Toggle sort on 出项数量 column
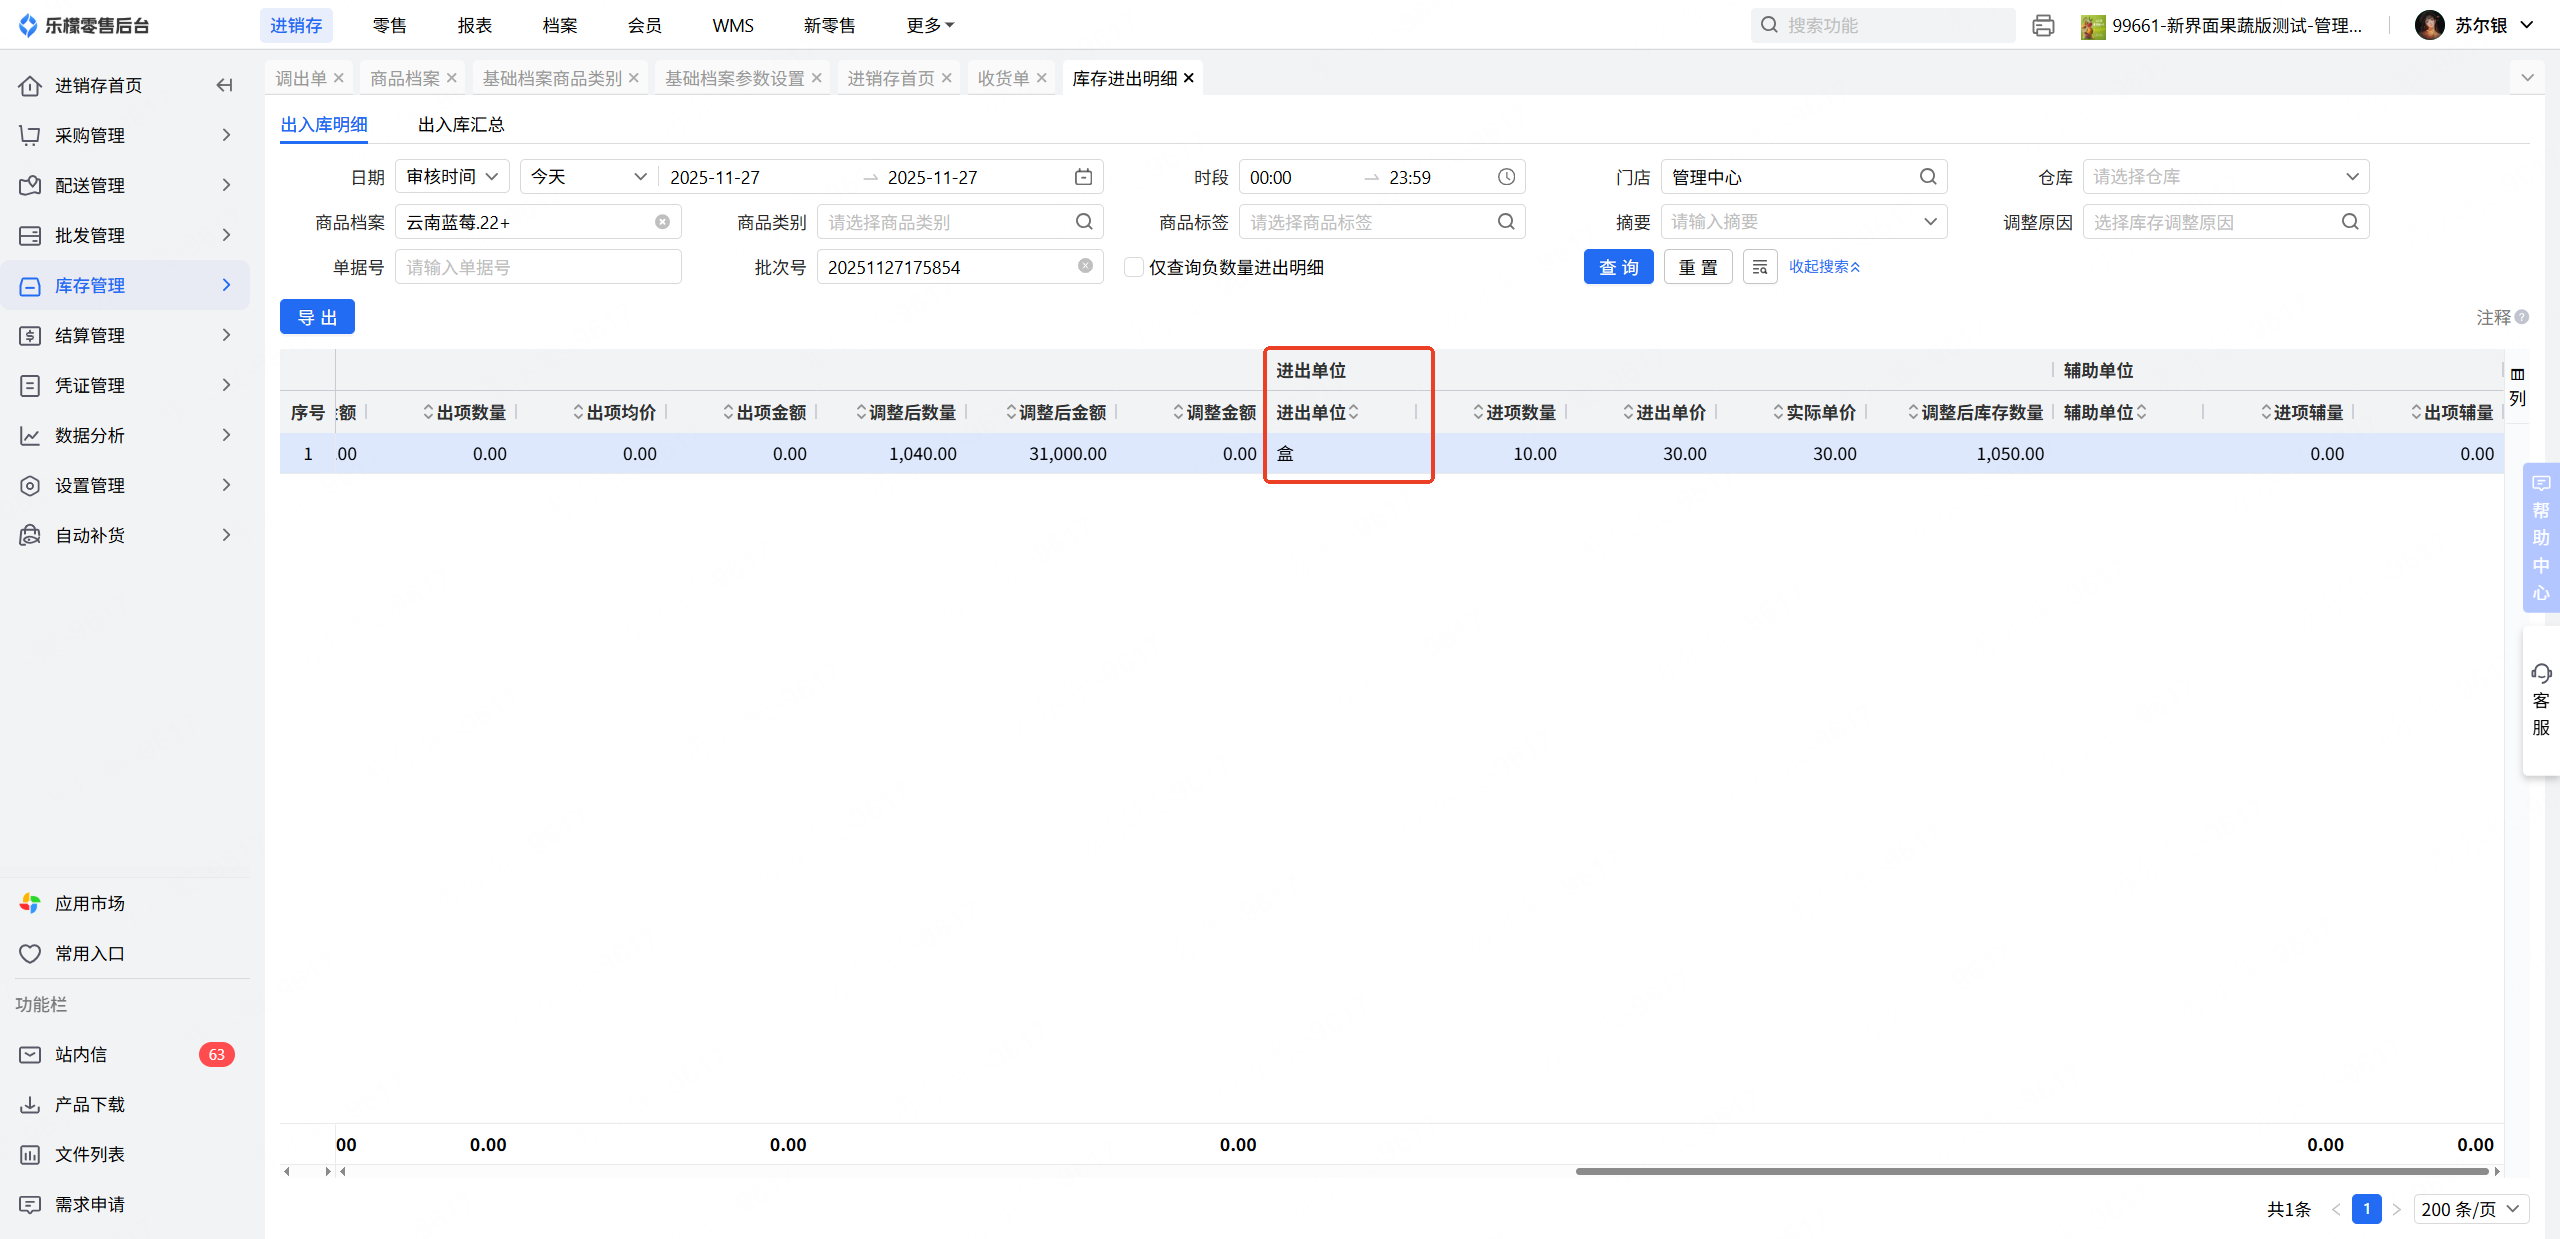 pyautogui.click(x=428, y=412)
